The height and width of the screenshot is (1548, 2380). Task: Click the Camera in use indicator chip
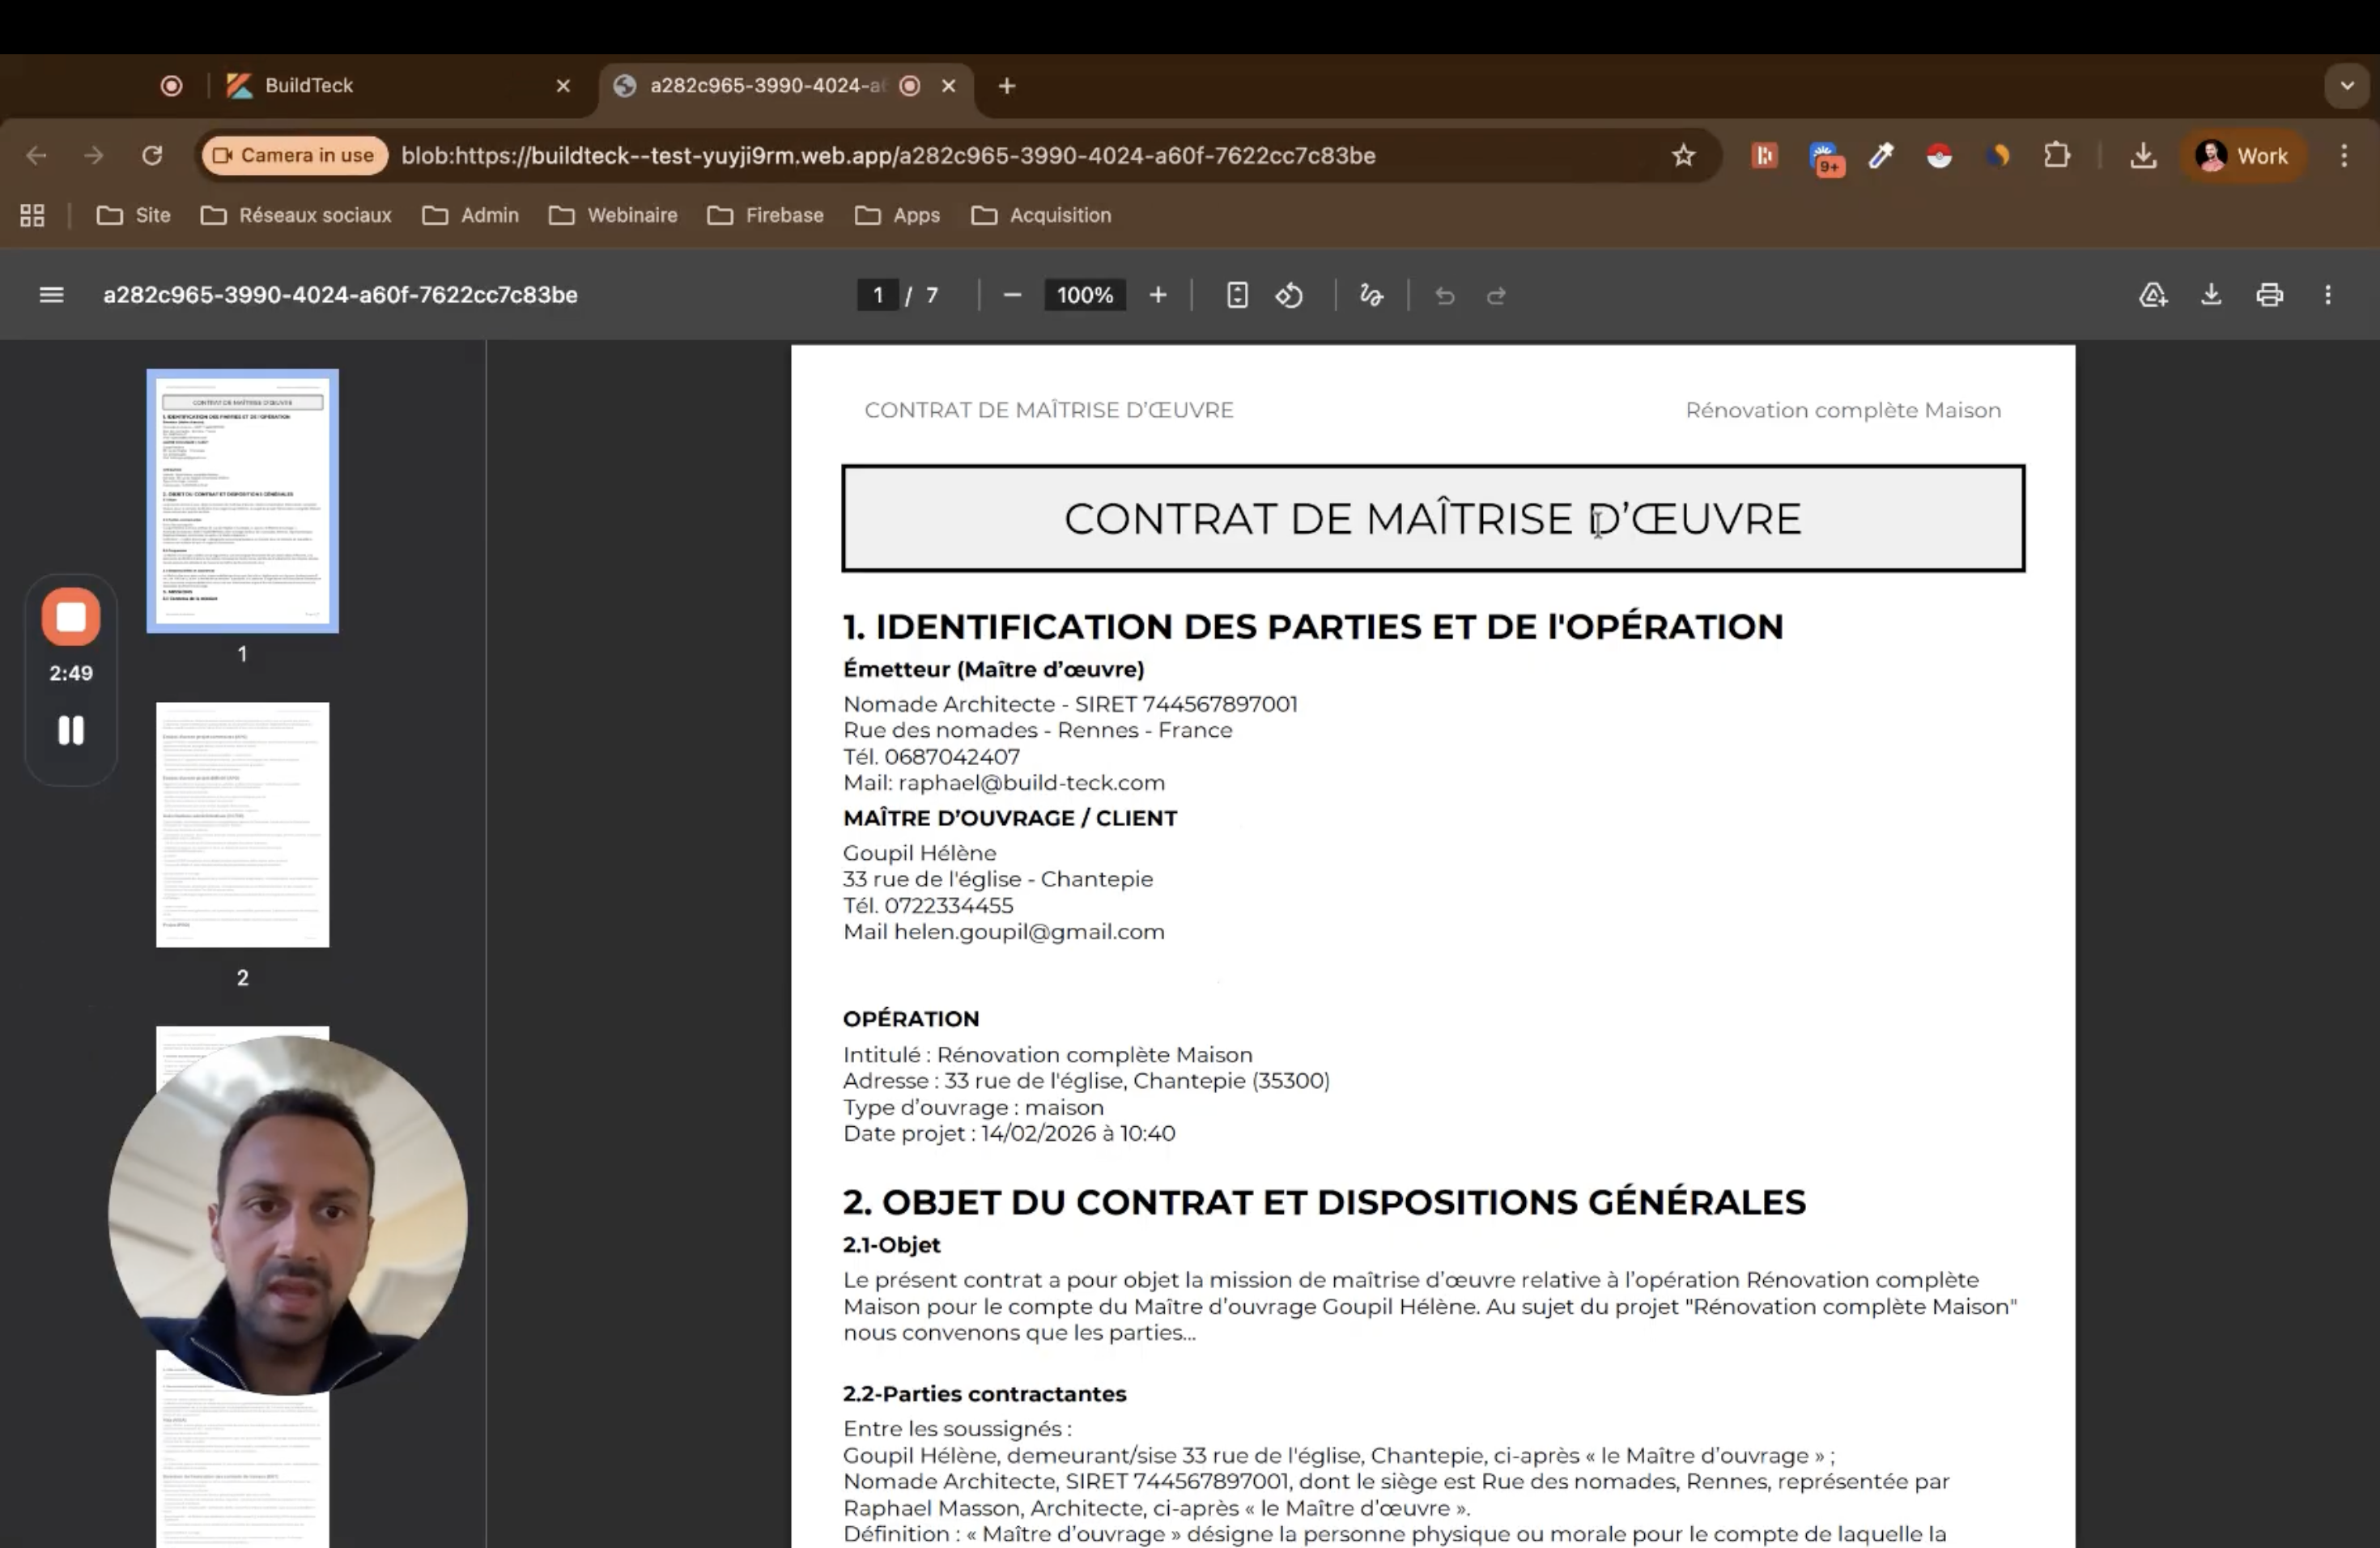click(x=293, y=155)
